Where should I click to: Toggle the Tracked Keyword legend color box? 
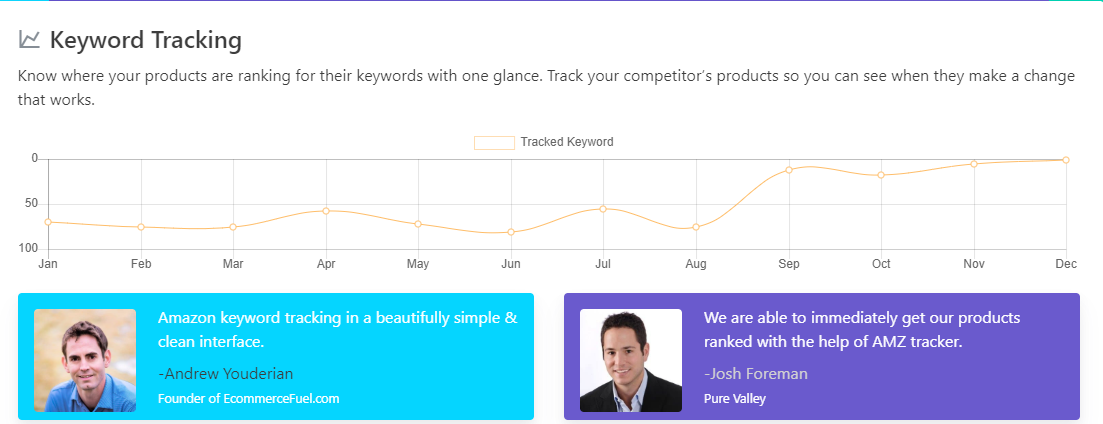[x=494, y=143]
